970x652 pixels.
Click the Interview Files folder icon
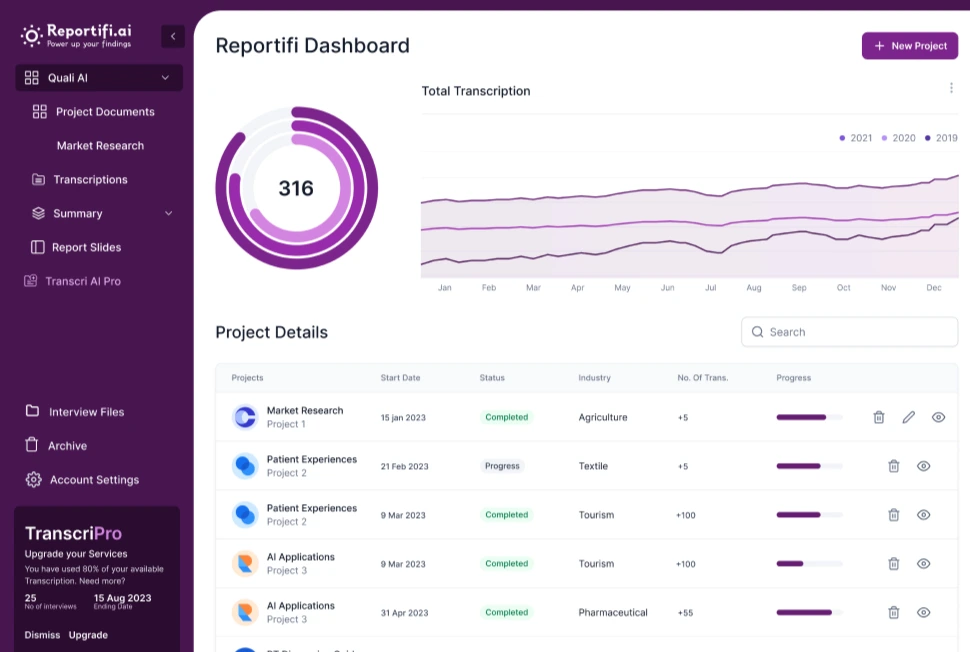coord(33,411)
